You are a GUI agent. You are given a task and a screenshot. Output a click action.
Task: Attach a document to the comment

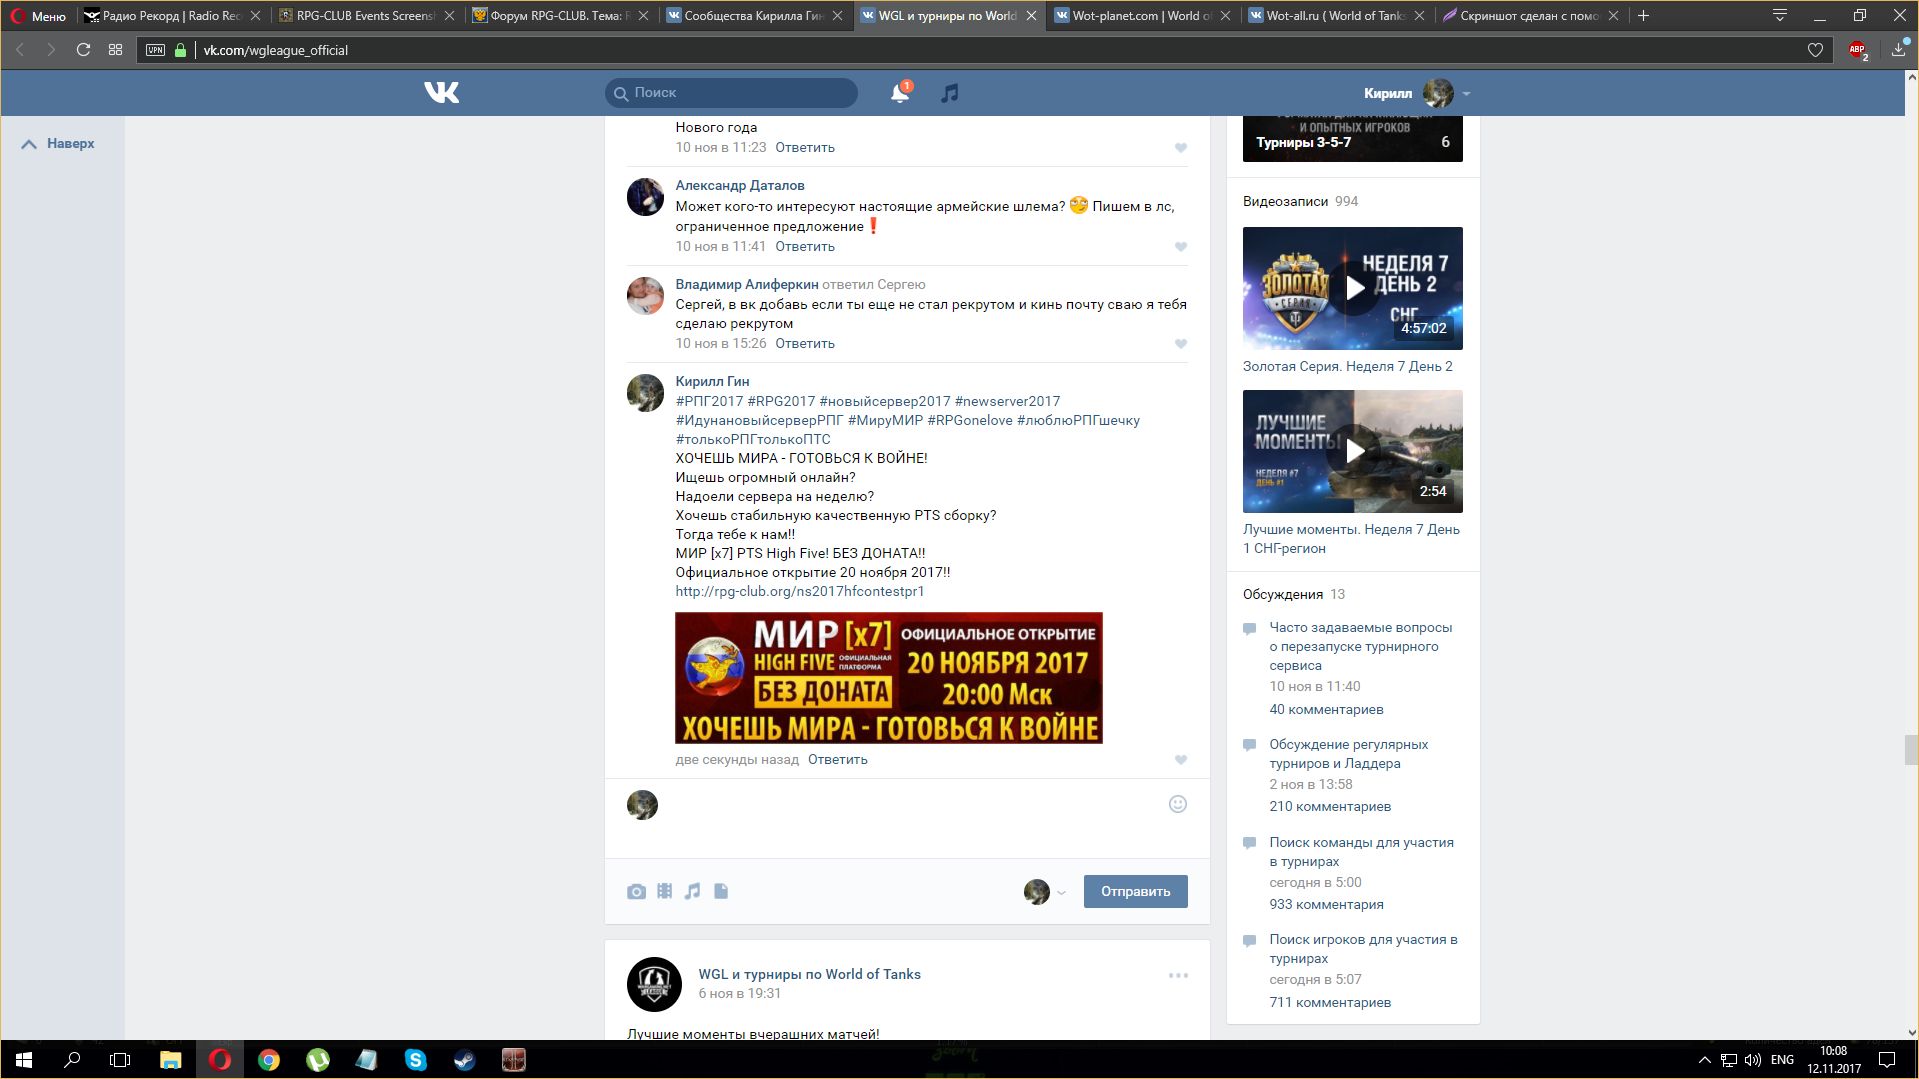click(721, 891)
